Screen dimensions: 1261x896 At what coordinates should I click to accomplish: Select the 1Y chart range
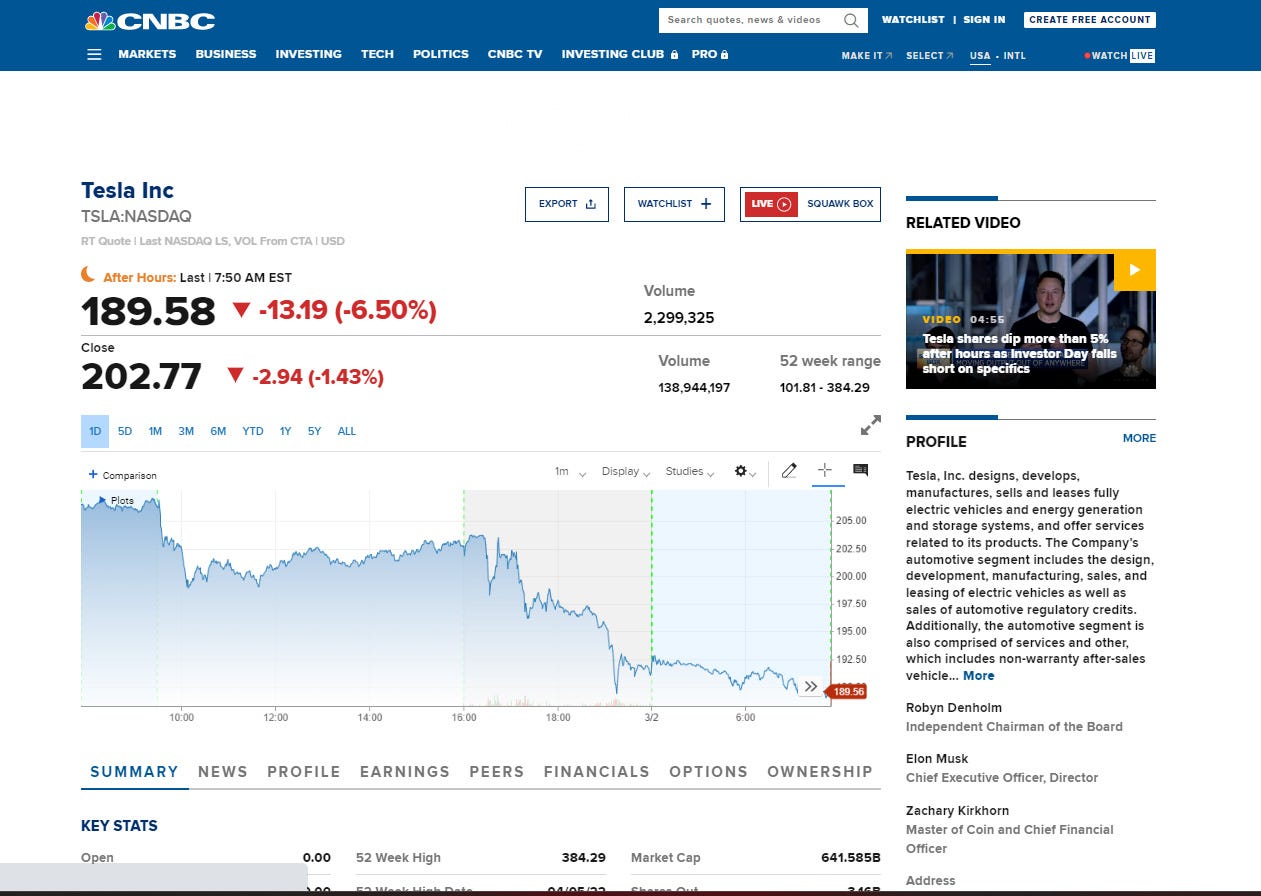(285, 432)
